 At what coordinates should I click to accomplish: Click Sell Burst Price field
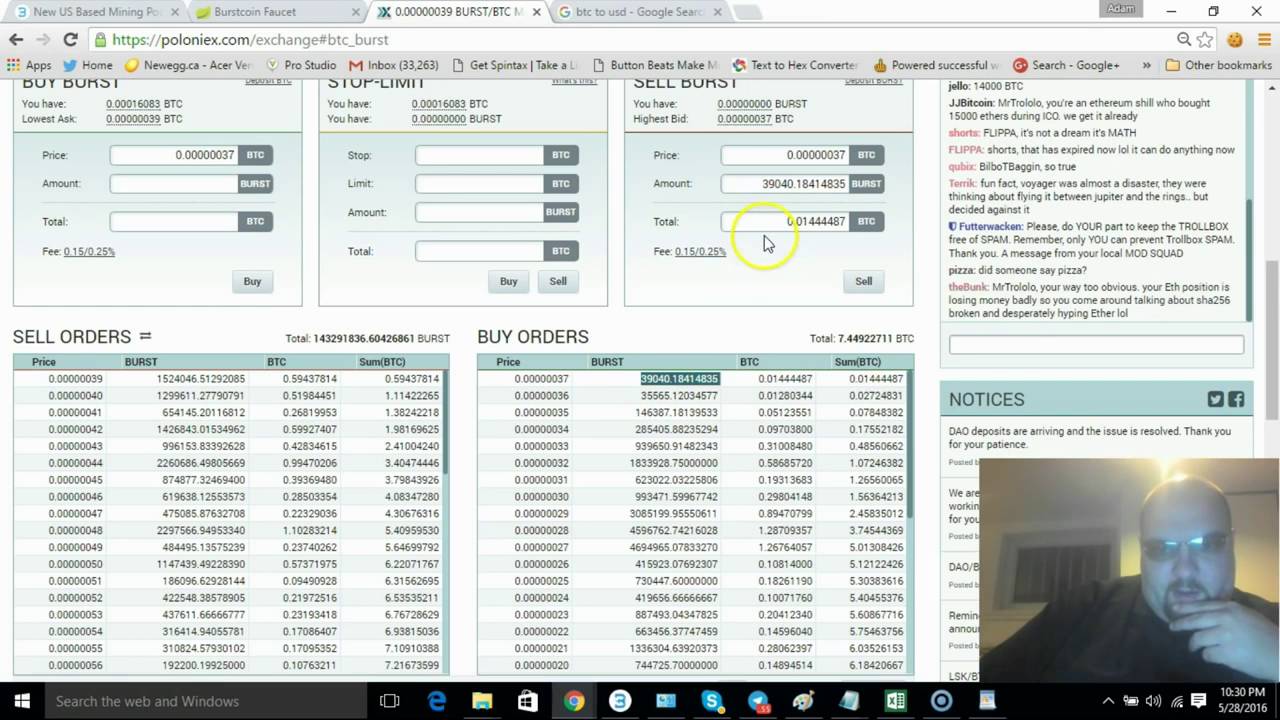click(x=785, y=155)
